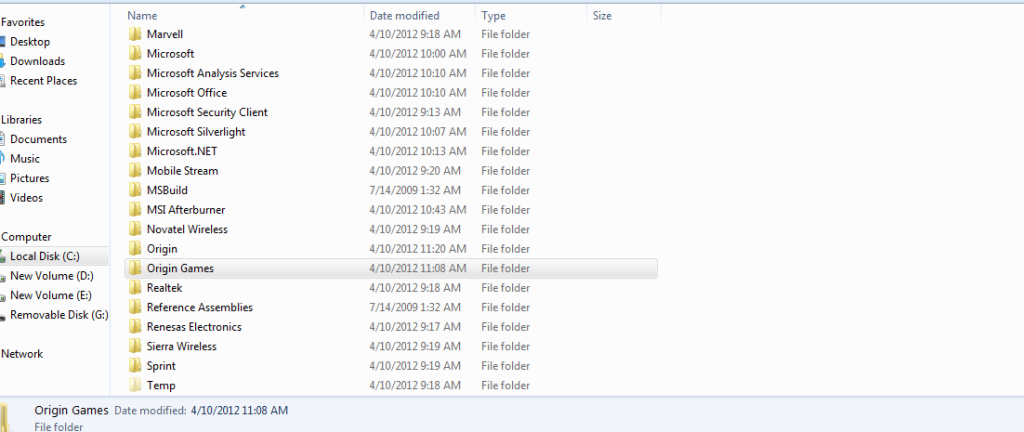1024x432 pixels.
Task: Select Microsoft Analysis Services folder name
Action: coord(213,73)
